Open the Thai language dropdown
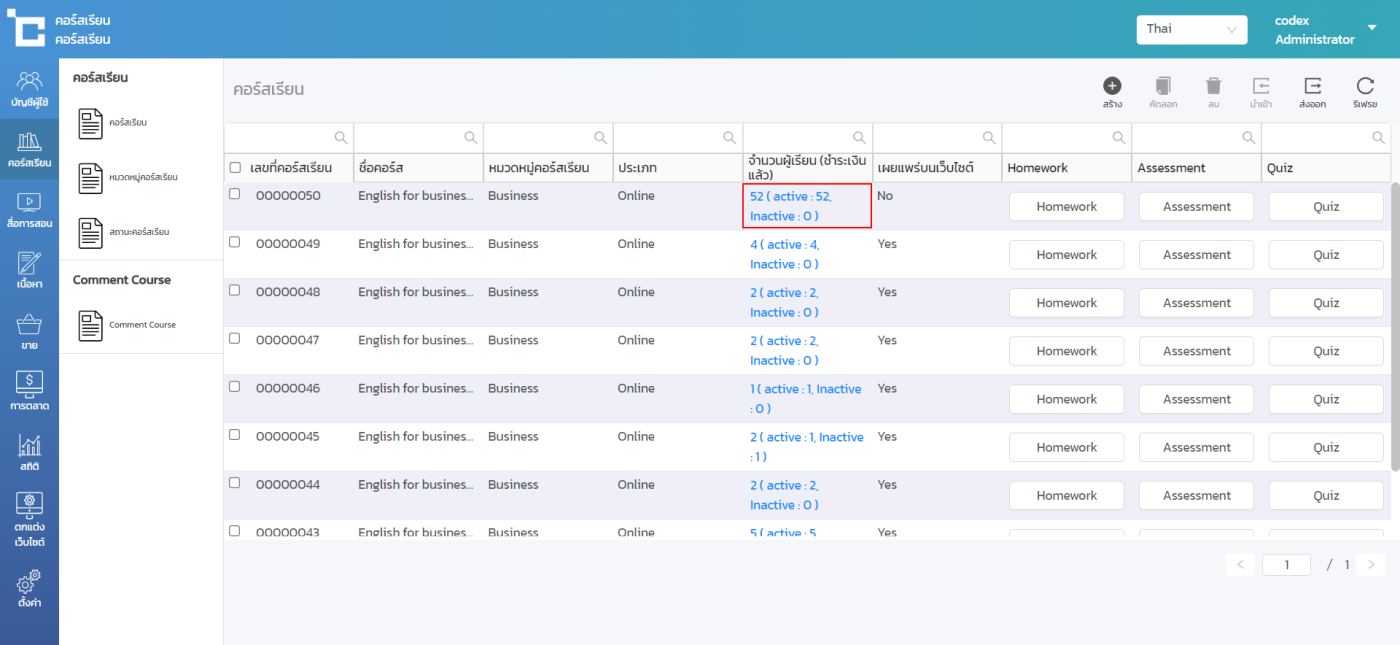 click(x=1191, y=29)
